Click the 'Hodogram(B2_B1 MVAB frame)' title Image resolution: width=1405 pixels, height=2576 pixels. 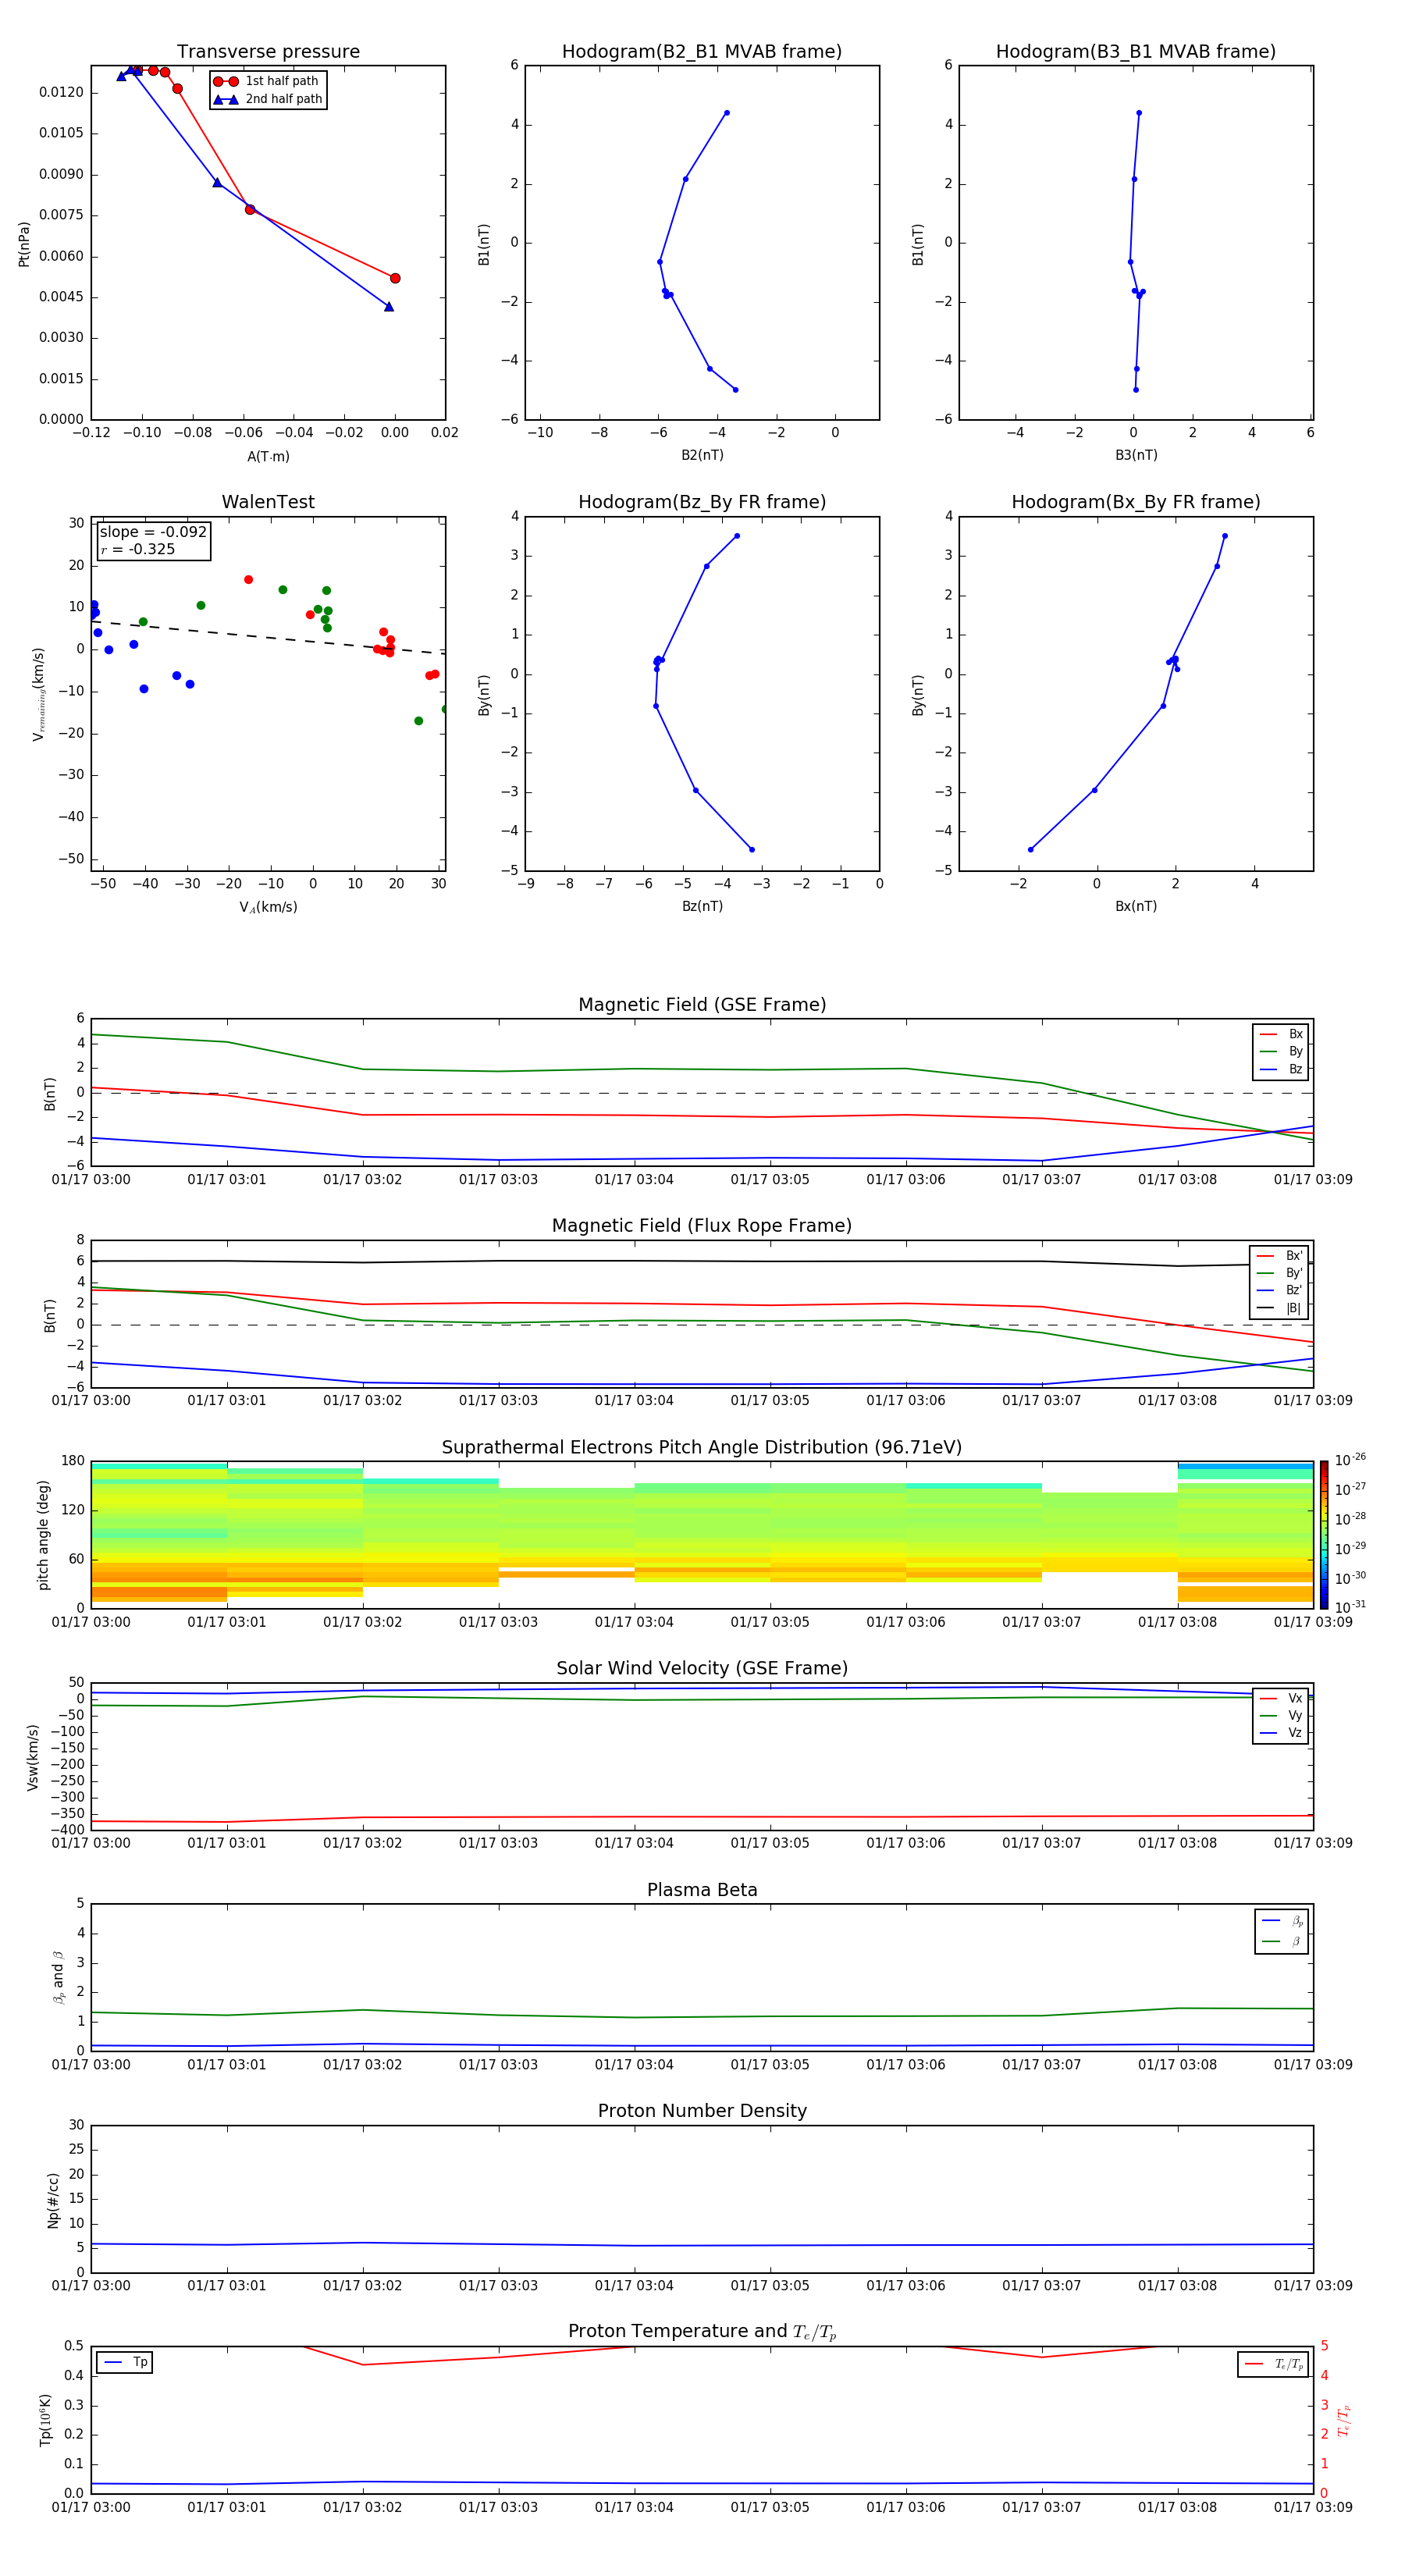702,52
